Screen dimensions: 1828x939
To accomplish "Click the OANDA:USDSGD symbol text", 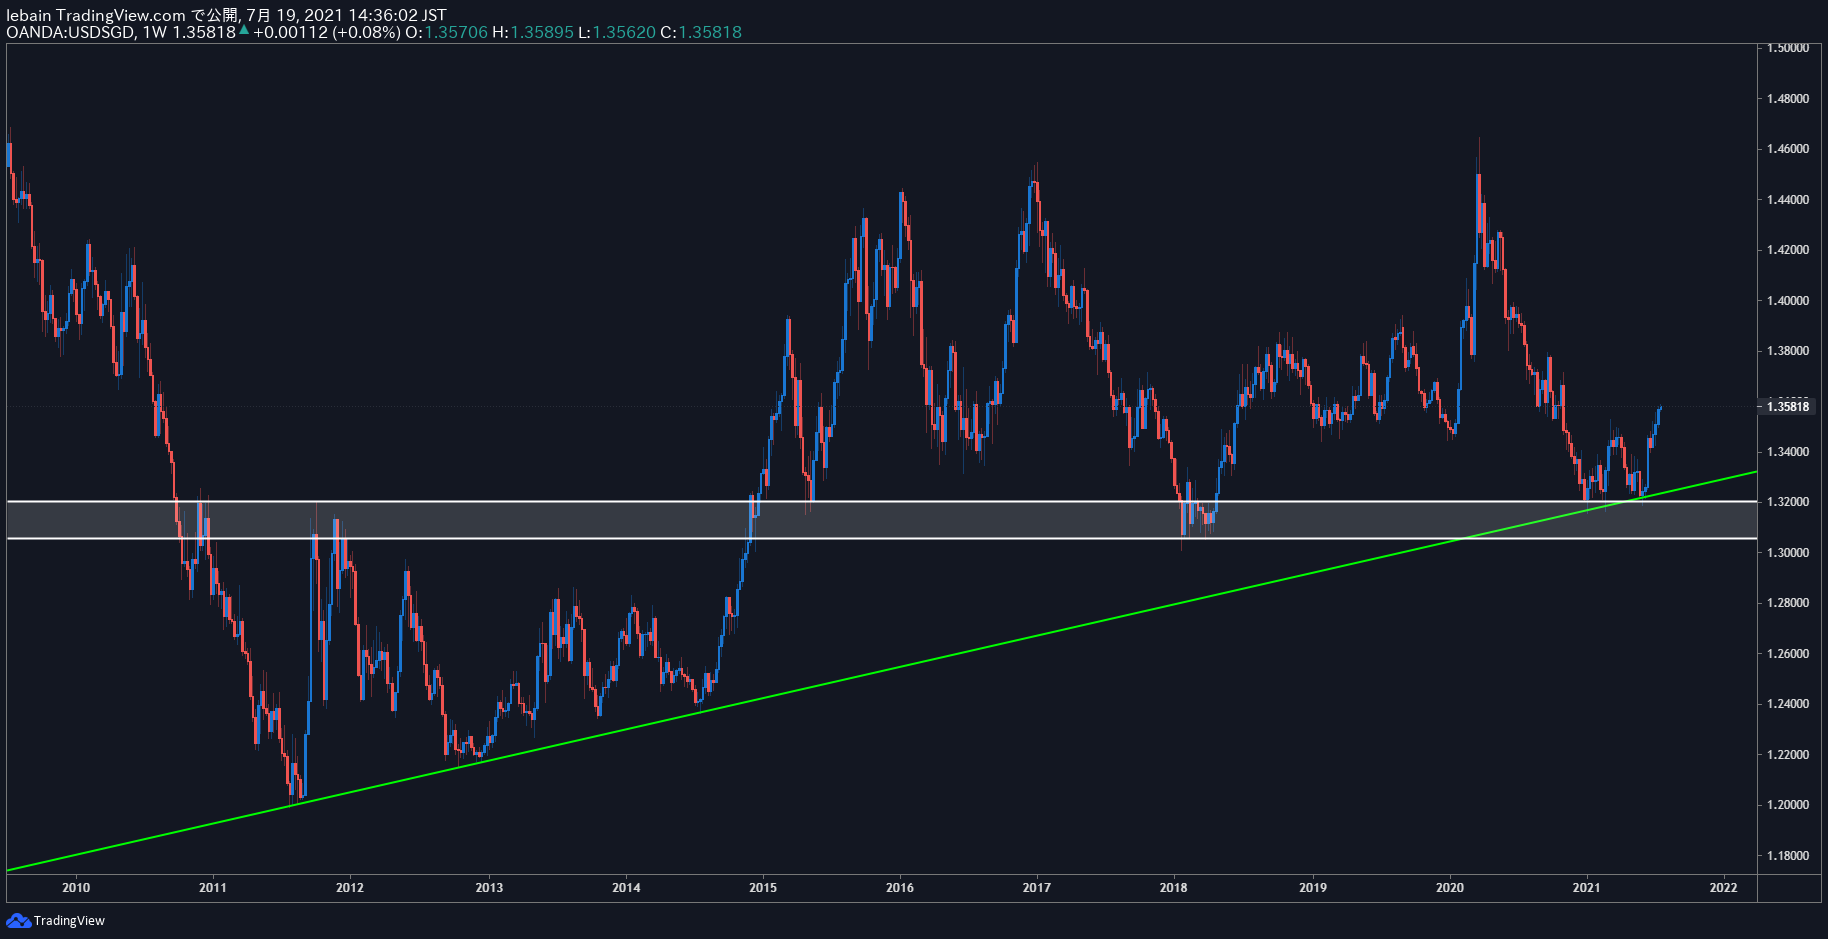I will pyautogui.click(x=70, y=32).
